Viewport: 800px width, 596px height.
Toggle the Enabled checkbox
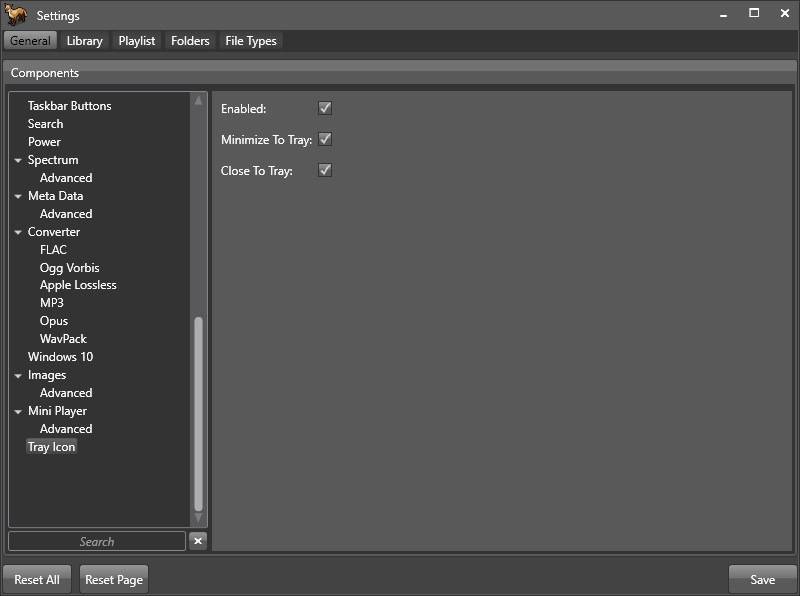click(325, 108)
